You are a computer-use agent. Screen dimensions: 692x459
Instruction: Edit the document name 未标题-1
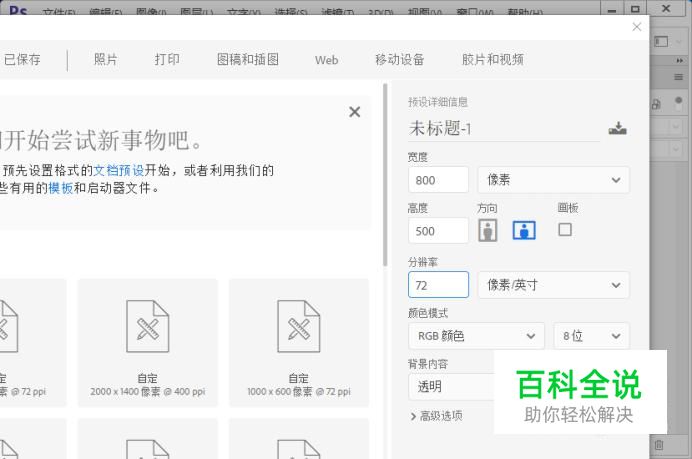coord(503,128)
